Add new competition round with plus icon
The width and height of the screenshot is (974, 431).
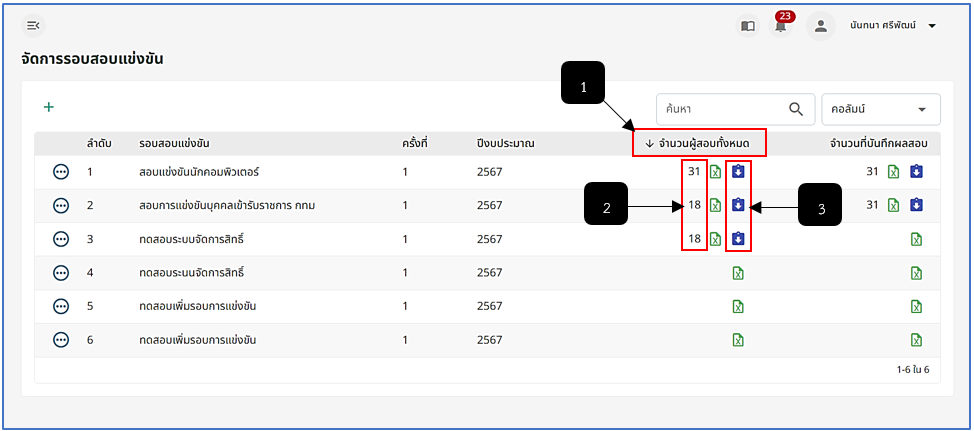[48, 107]
